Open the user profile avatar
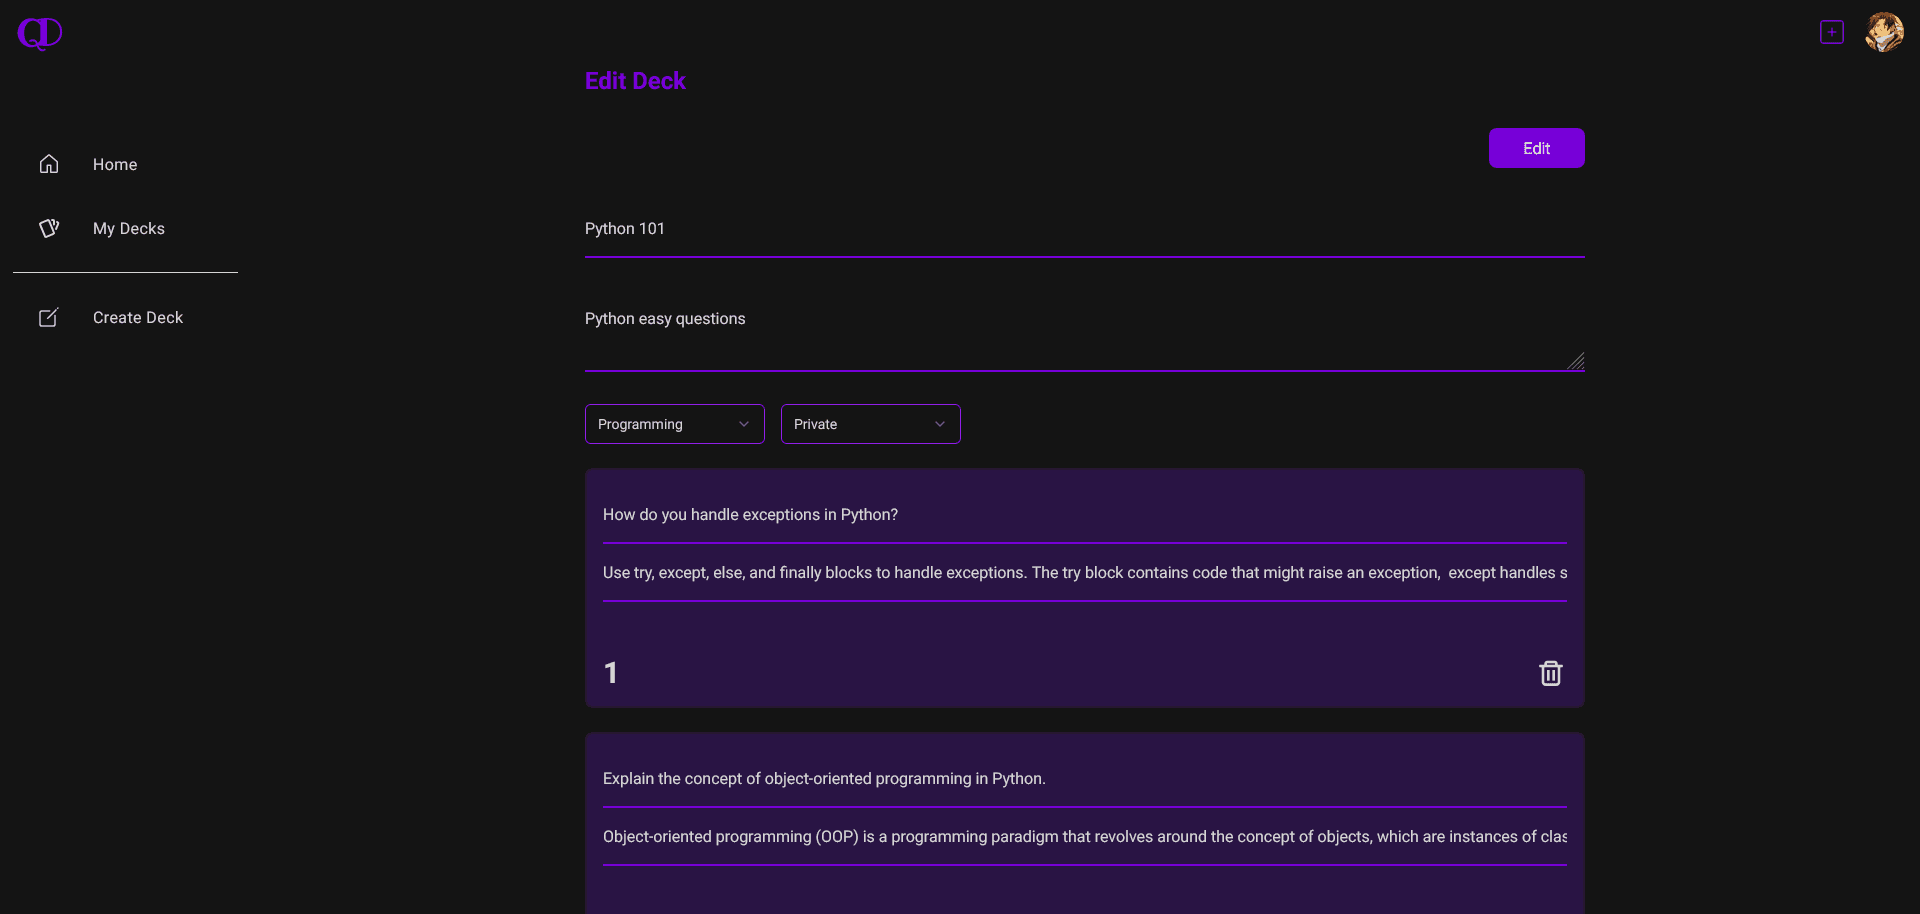 pos(1884,32)
